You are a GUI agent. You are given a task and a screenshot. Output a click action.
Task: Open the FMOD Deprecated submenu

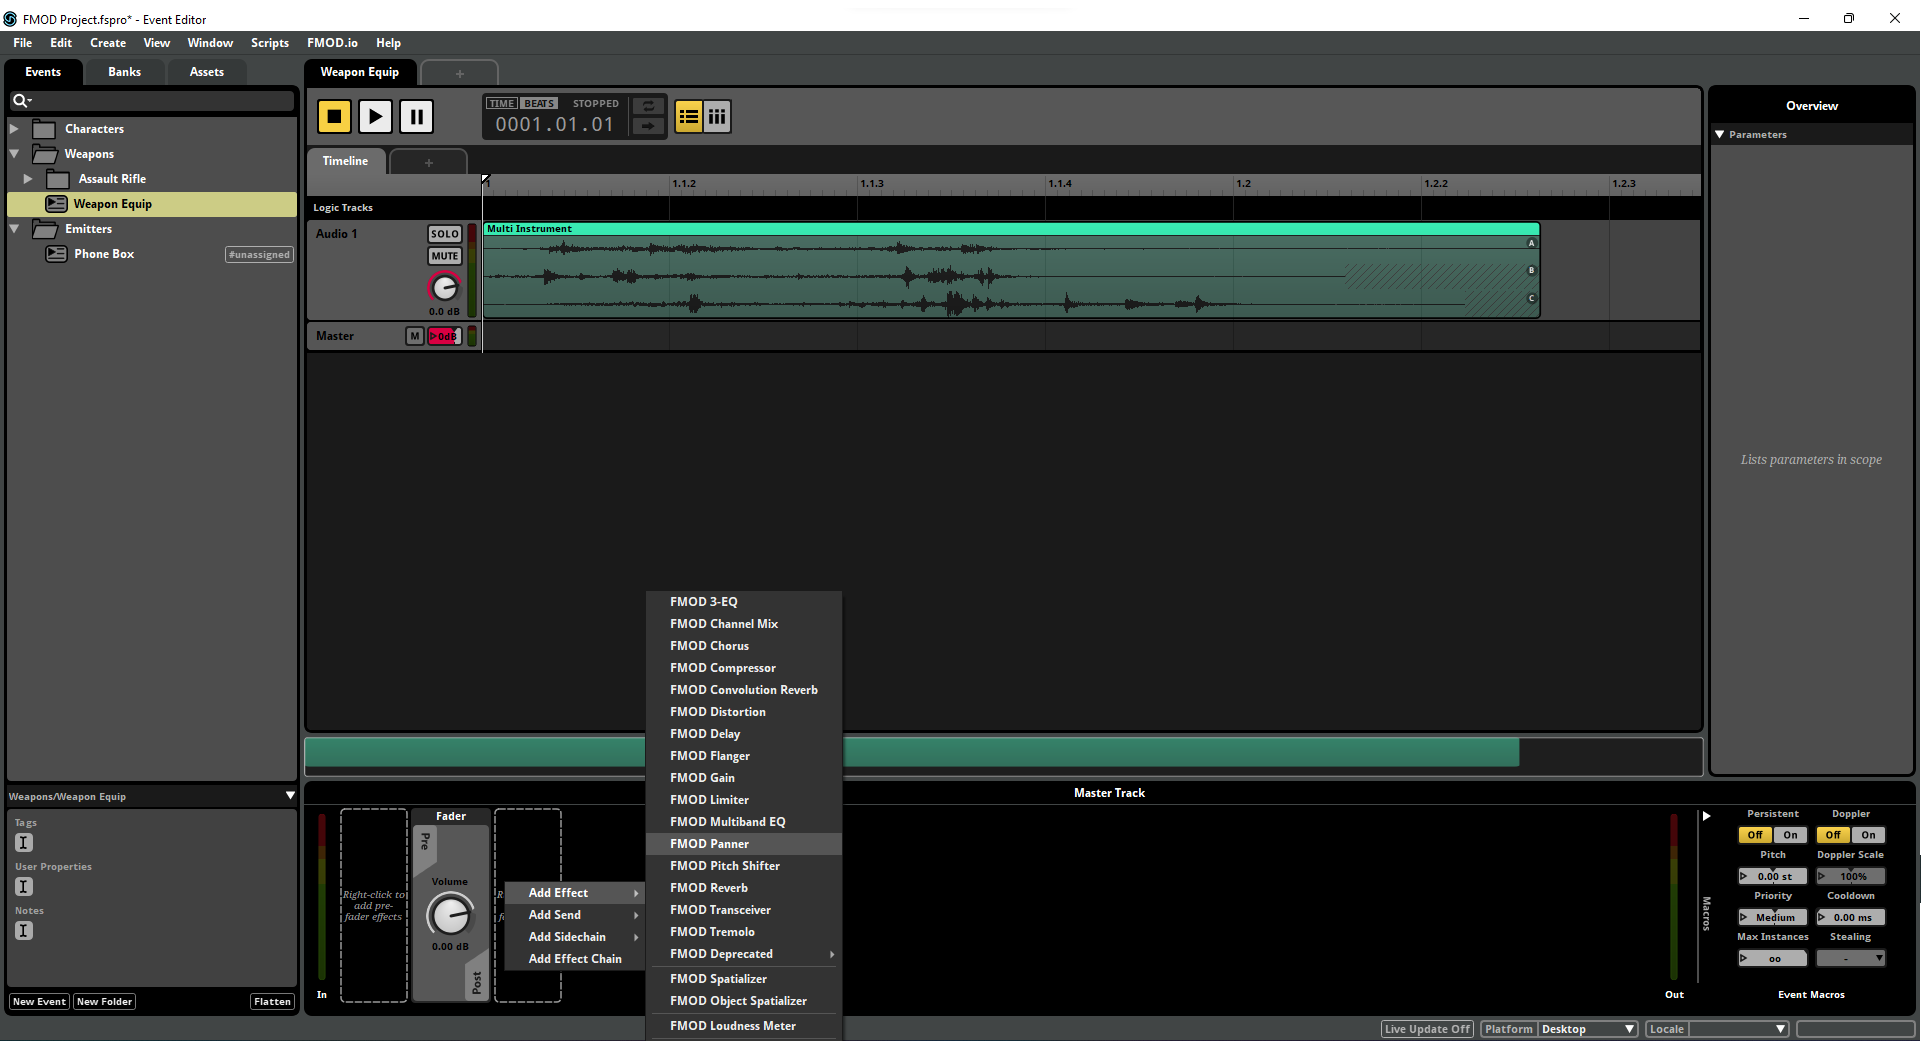tap(744, 954)
